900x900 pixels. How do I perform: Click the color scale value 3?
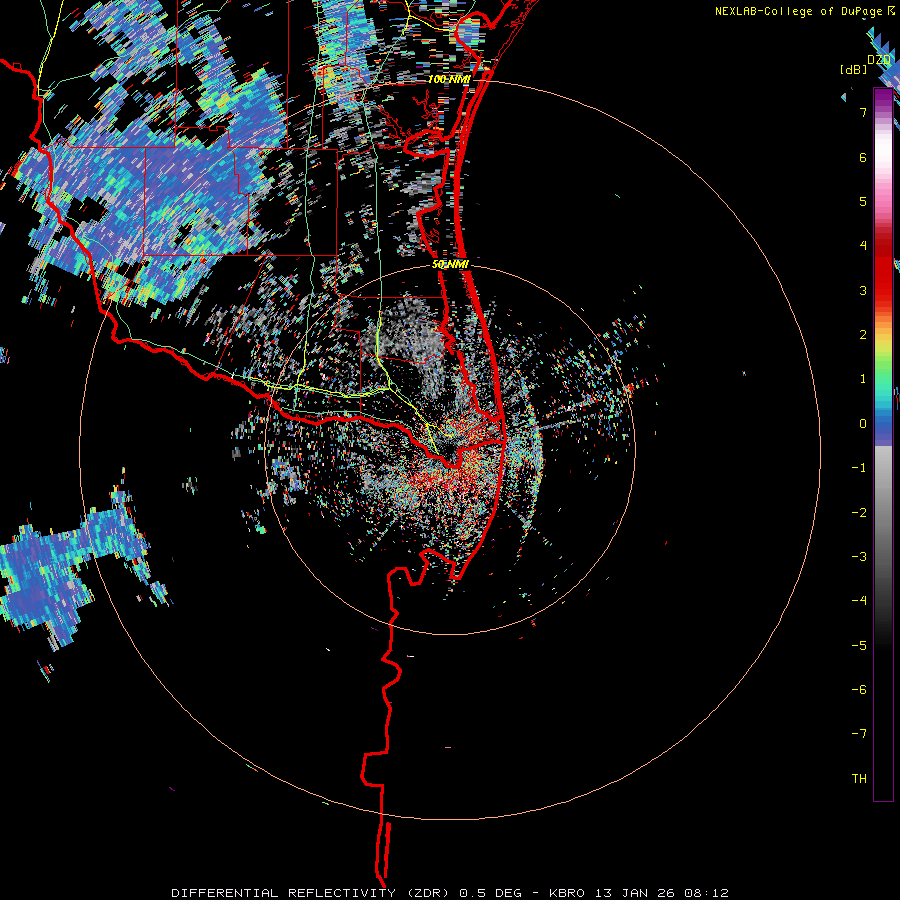863,290
